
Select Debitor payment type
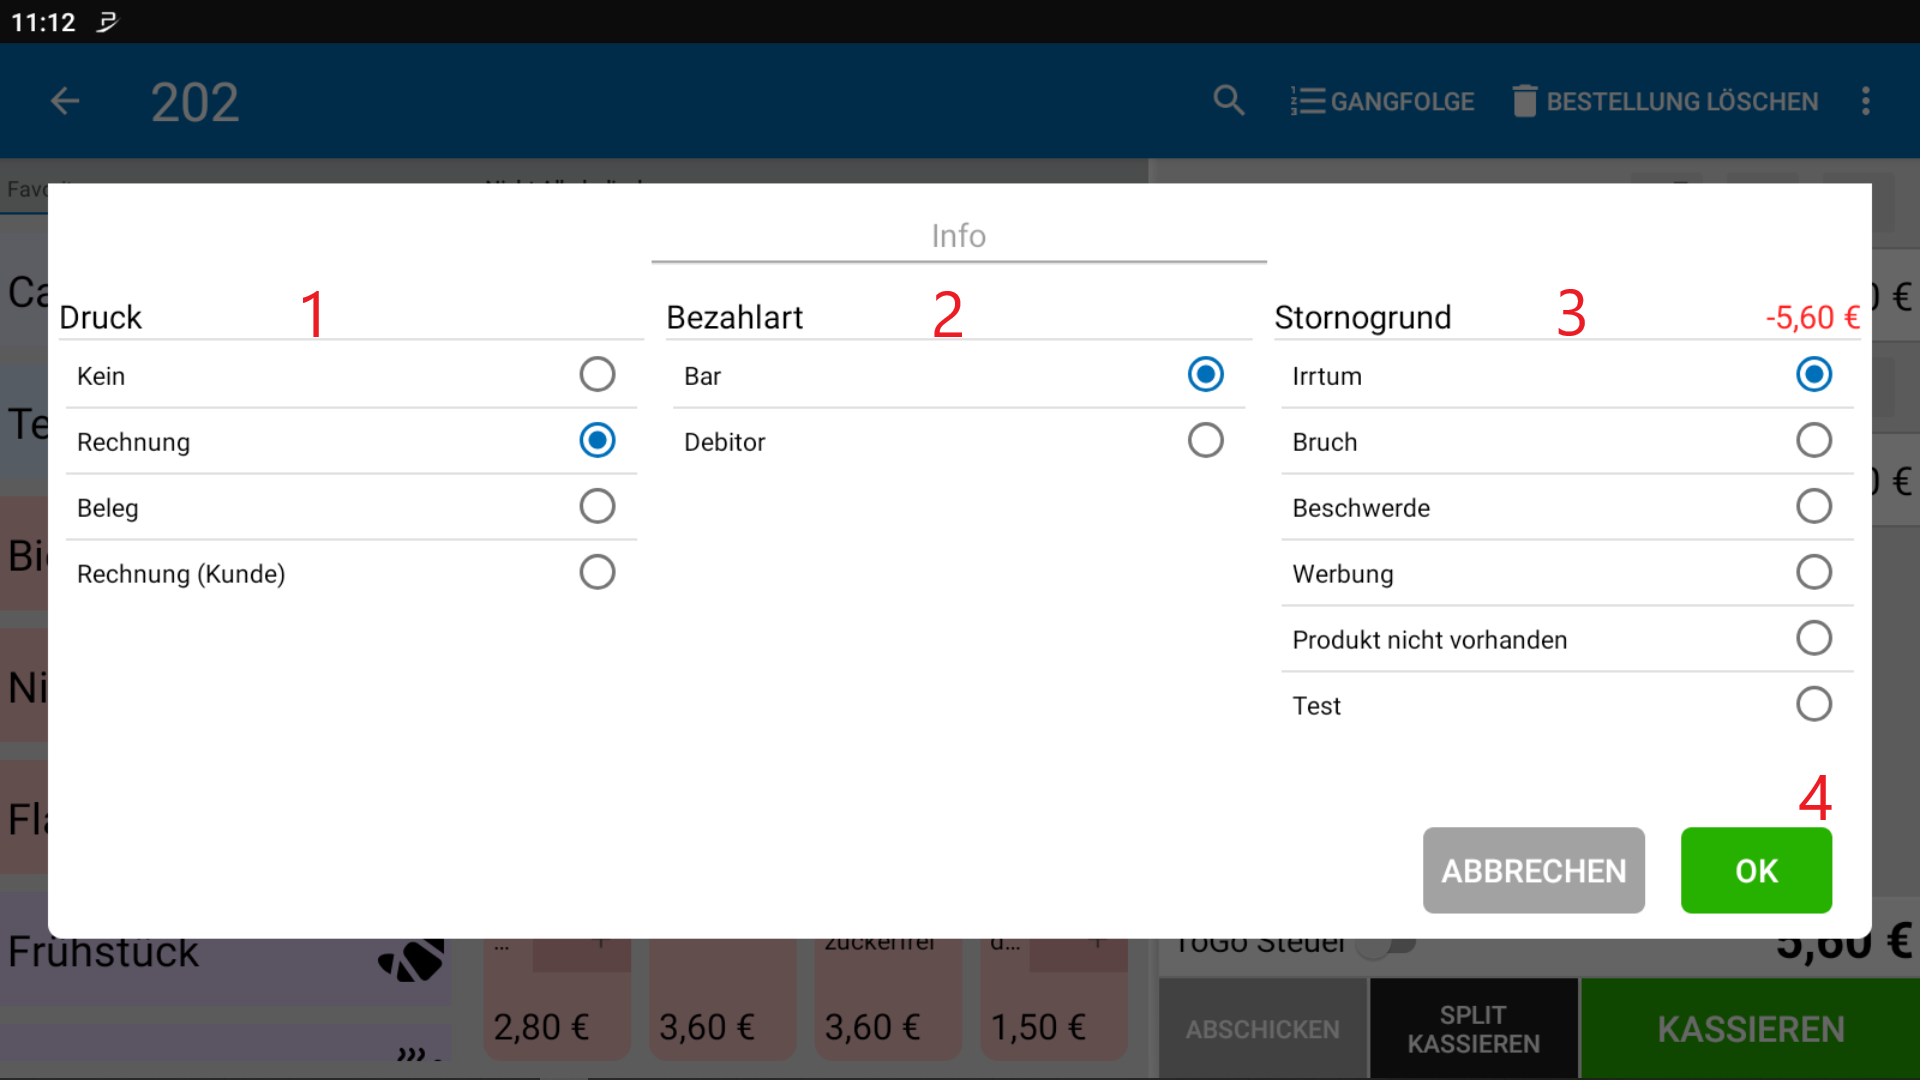1205,441
